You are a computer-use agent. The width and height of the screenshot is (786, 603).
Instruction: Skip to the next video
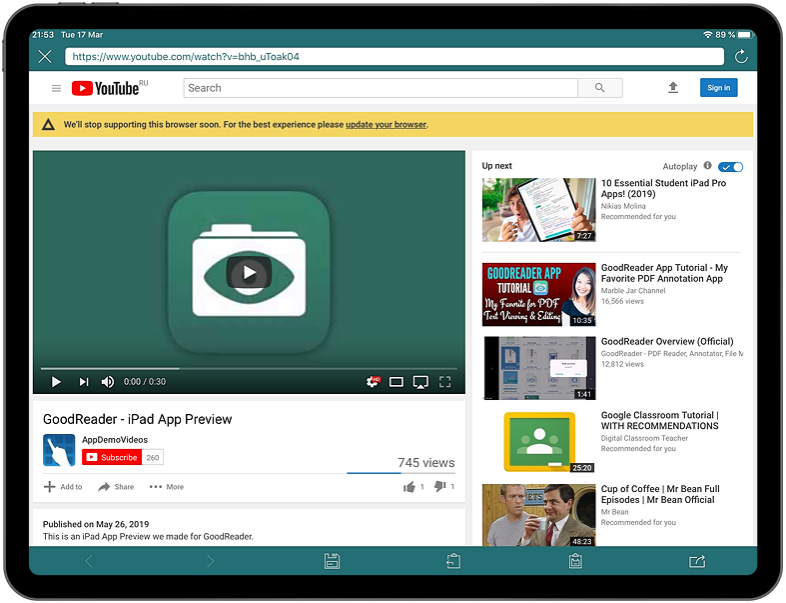[x=84, y=382]
